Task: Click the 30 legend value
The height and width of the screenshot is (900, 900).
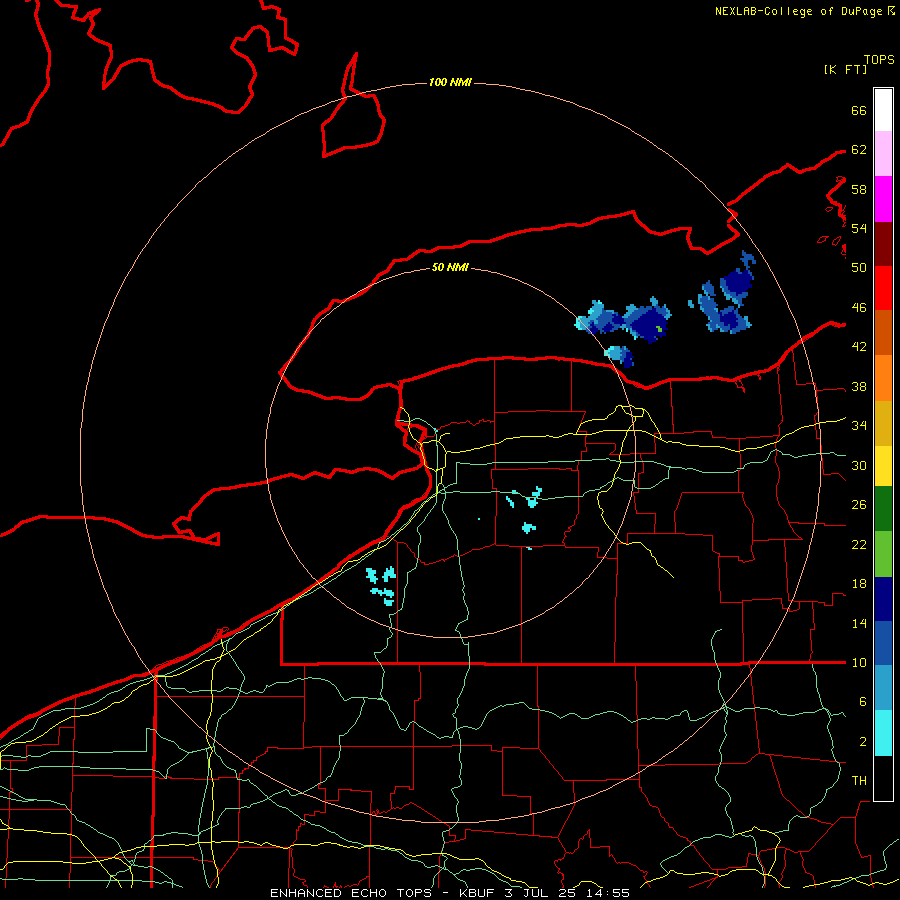Action: click(x=859, y=465)
